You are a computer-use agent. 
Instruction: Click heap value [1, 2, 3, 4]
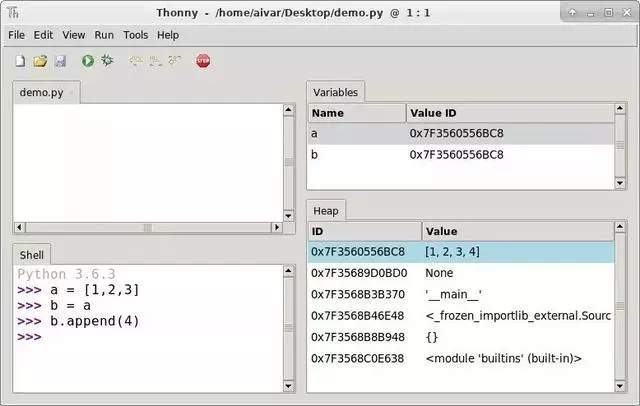pyautogui.click(x=452, y=252)
